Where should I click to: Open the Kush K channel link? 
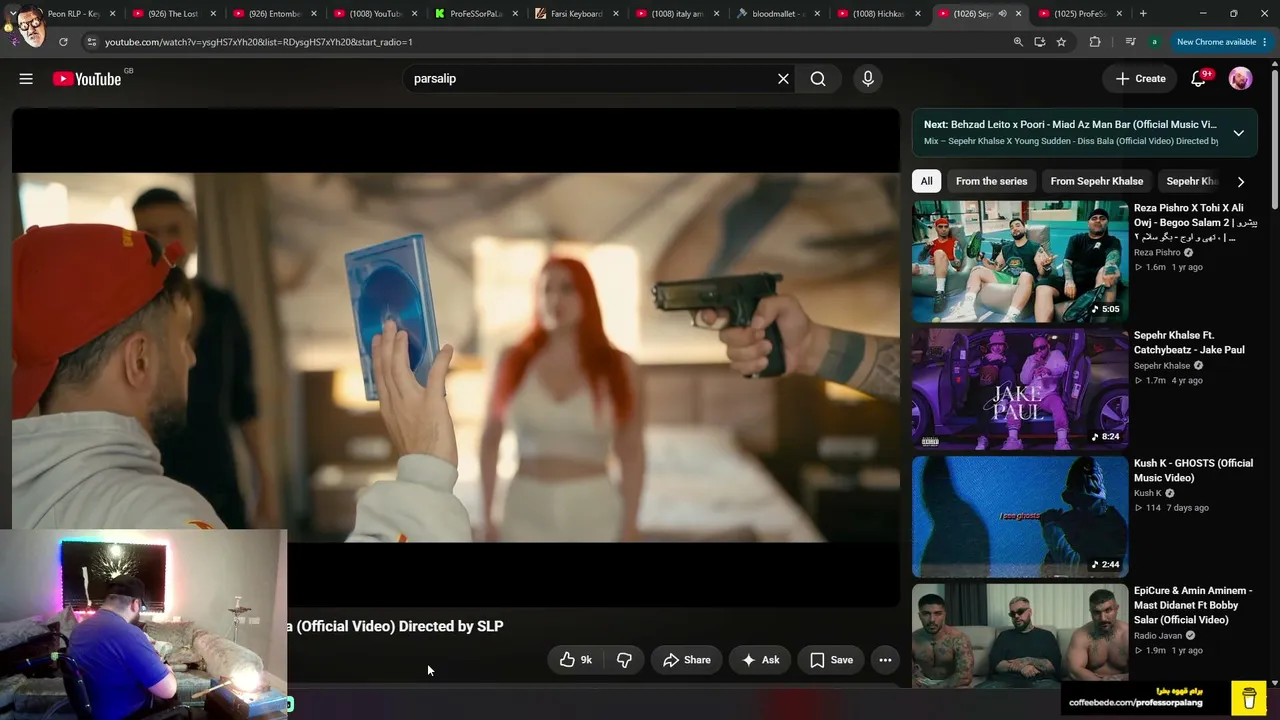tap(1148, 493)
